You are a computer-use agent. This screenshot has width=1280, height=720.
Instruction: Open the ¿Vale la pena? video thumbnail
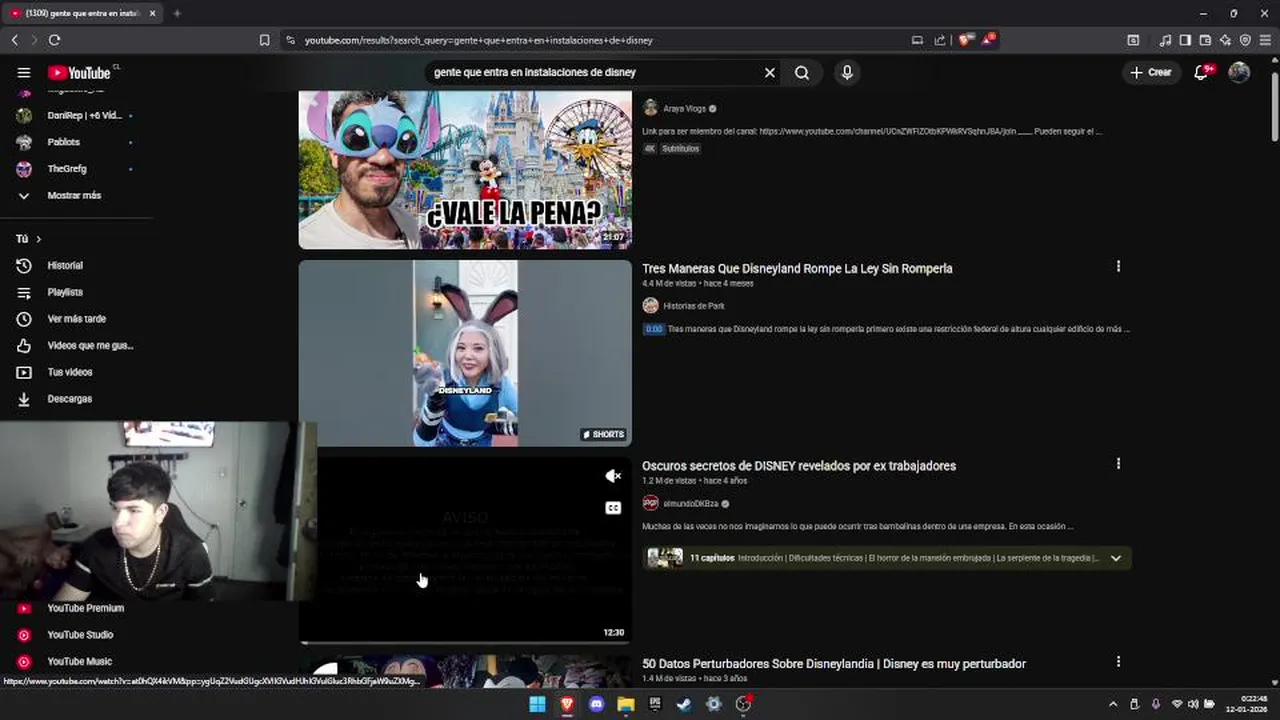(465, 169)
